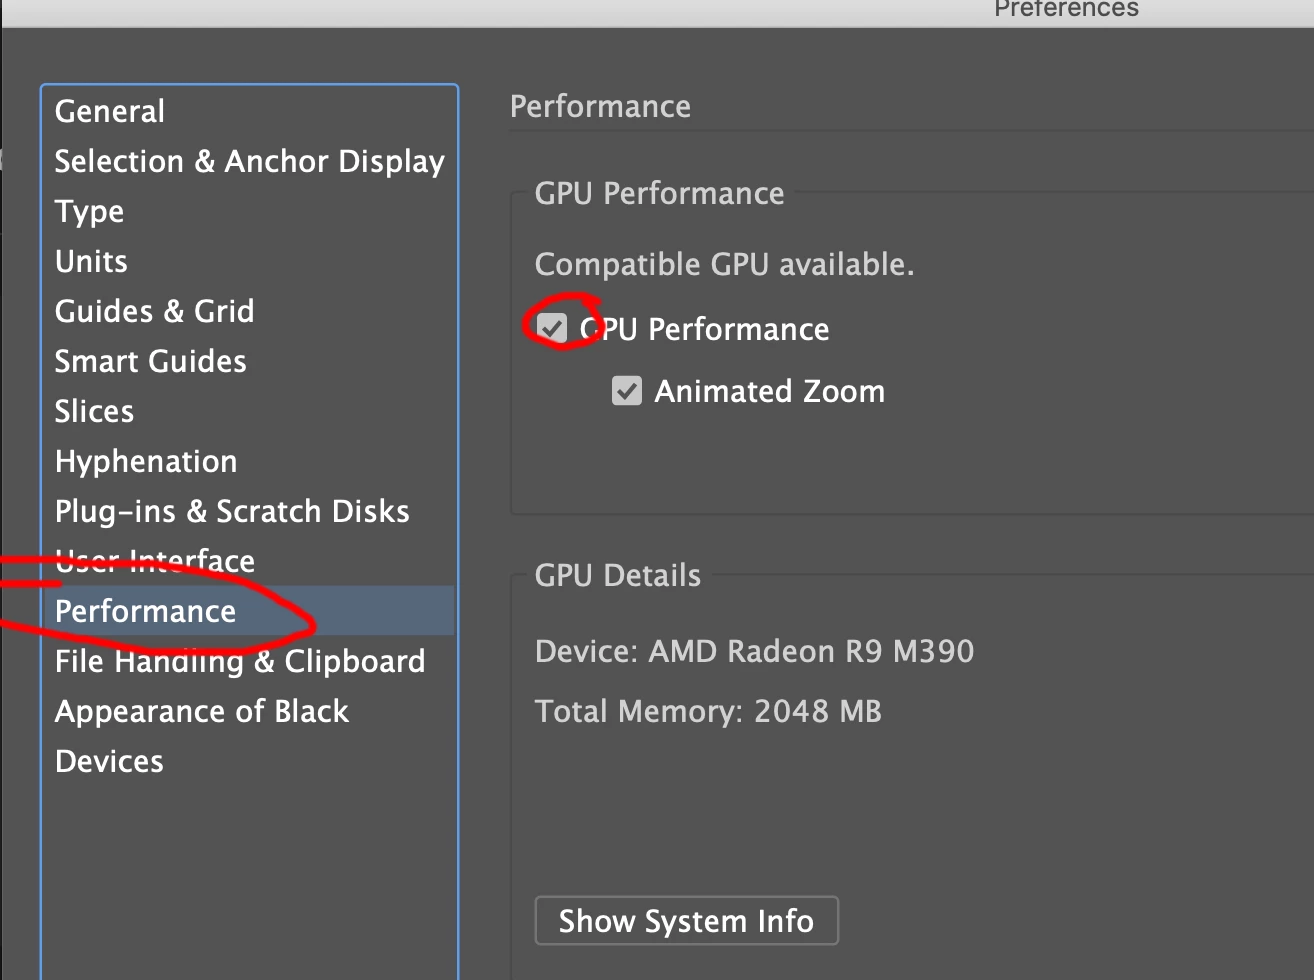Select the Smart Guides category

click(x=151, y=361)
